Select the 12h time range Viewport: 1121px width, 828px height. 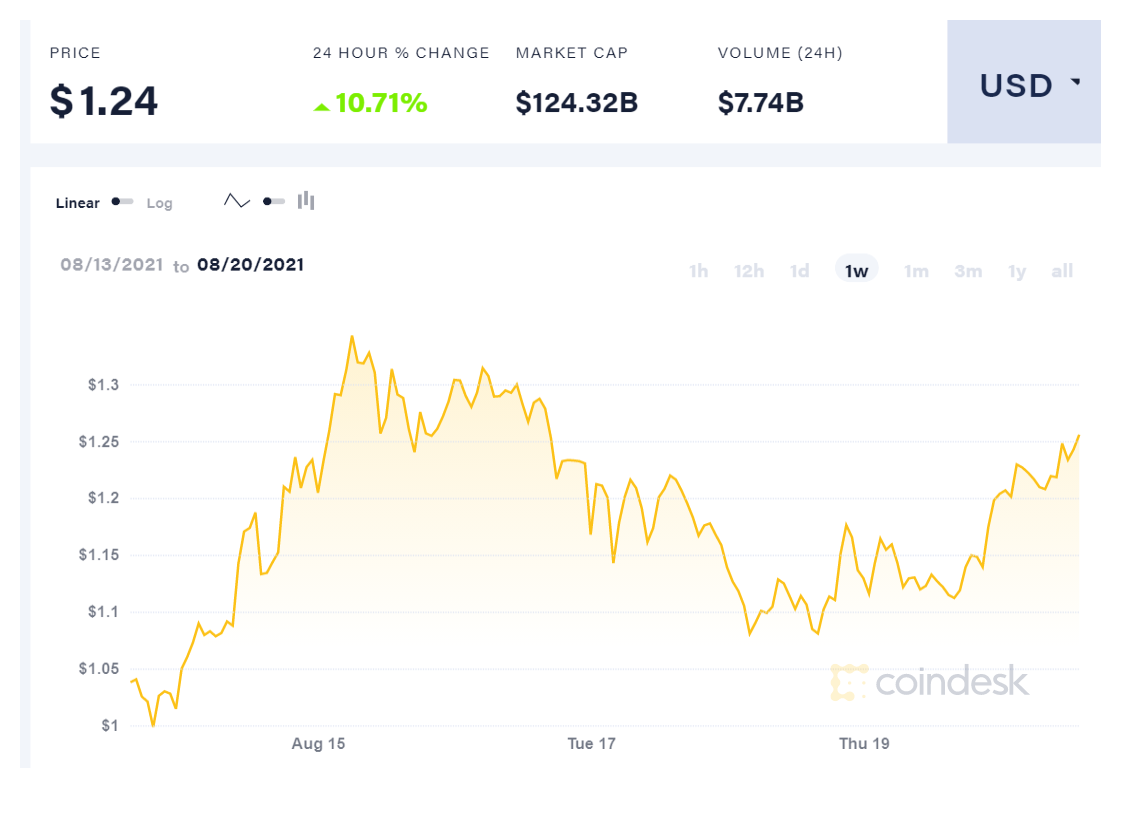point(749,271)
